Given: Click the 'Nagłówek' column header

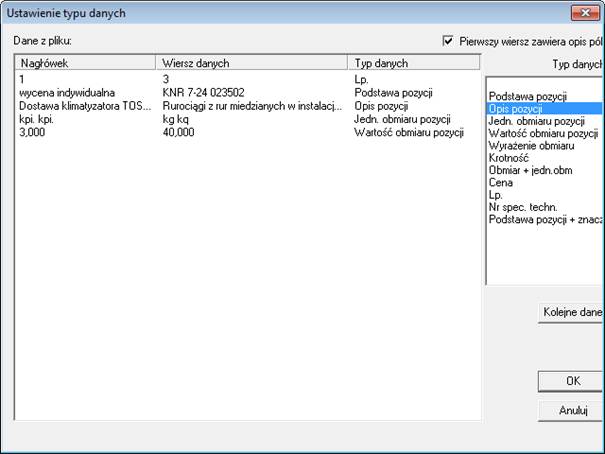Looking at the screenshot, I should [85, 63].
